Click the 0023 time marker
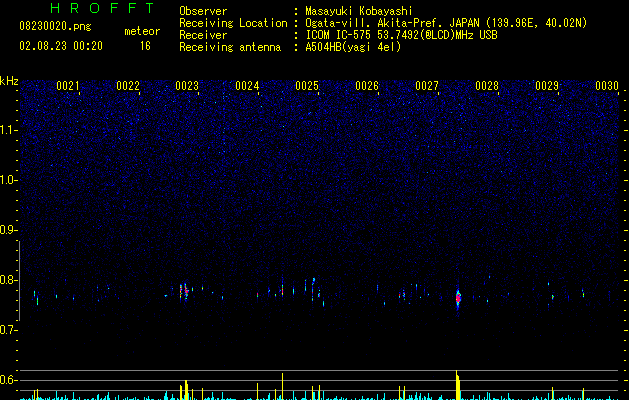This screenshot has height=400, width=629. click(187, 86)
